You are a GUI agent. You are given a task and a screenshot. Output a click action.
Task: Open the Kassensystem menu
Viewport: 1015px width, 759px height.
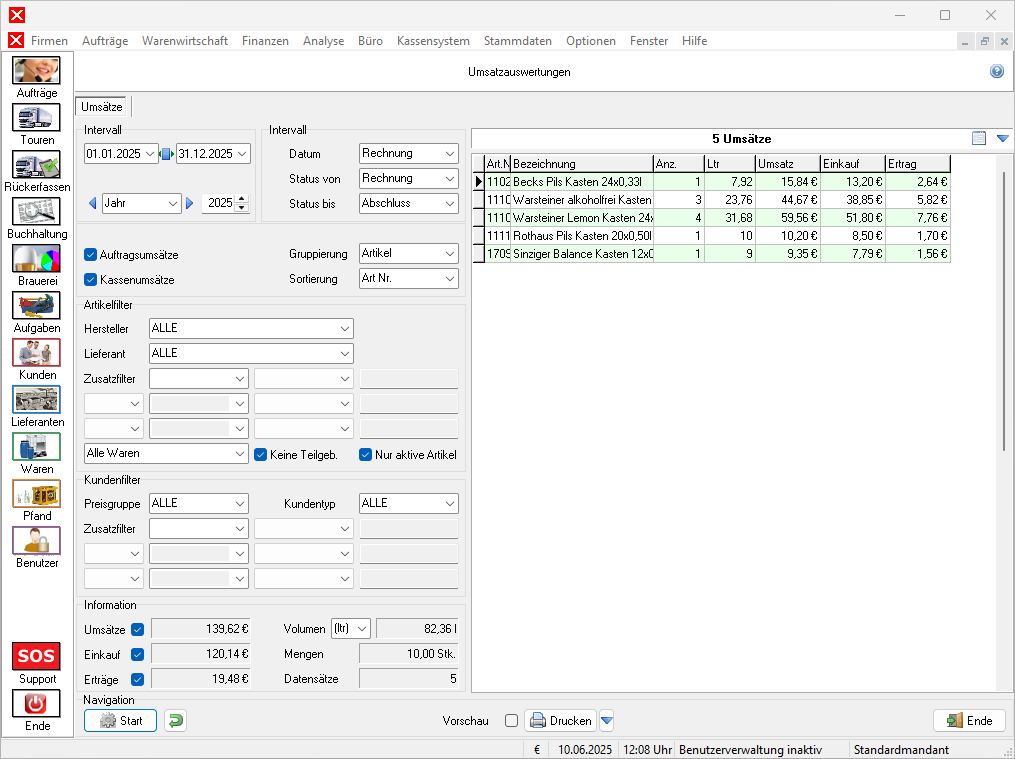pyautogui.click(x=433, y=41)
